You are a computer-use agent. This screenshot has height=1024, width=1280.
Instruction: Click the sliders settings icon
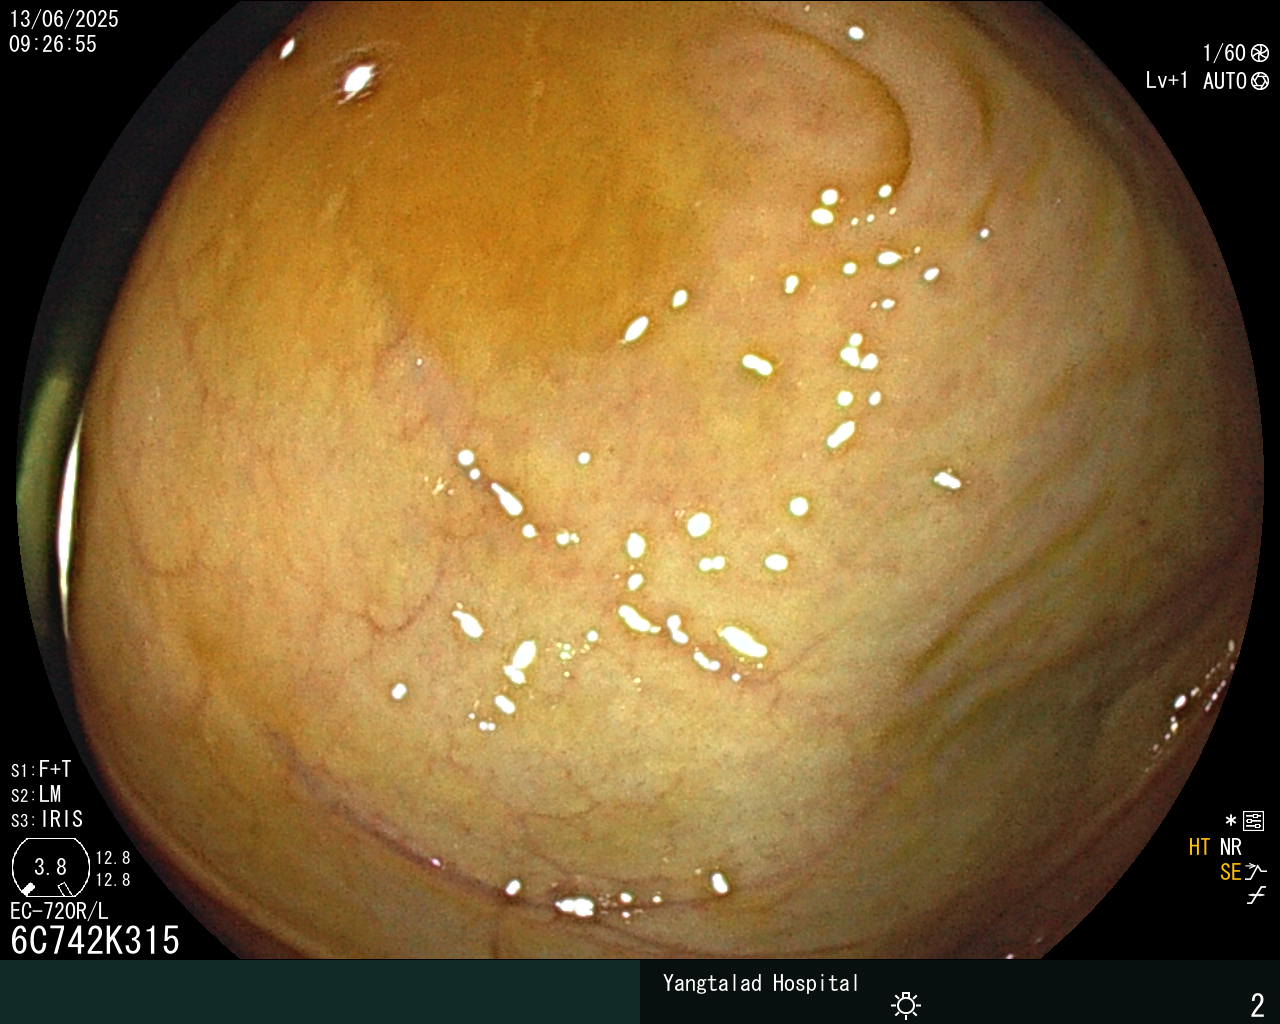[x=1253, y=822]
